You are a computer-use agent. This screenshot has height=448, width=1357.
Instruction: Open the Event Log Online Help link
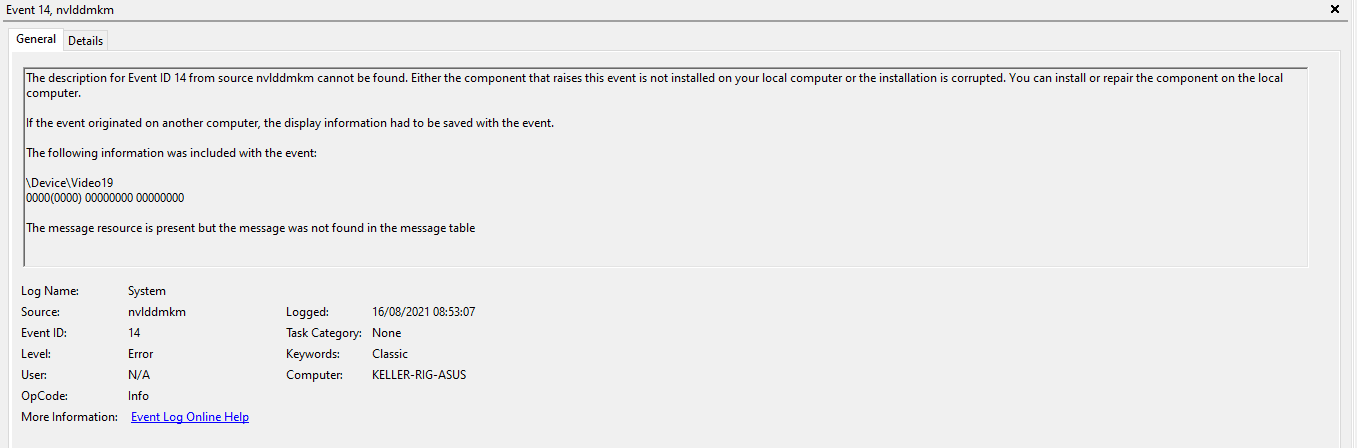click(190, 417)
